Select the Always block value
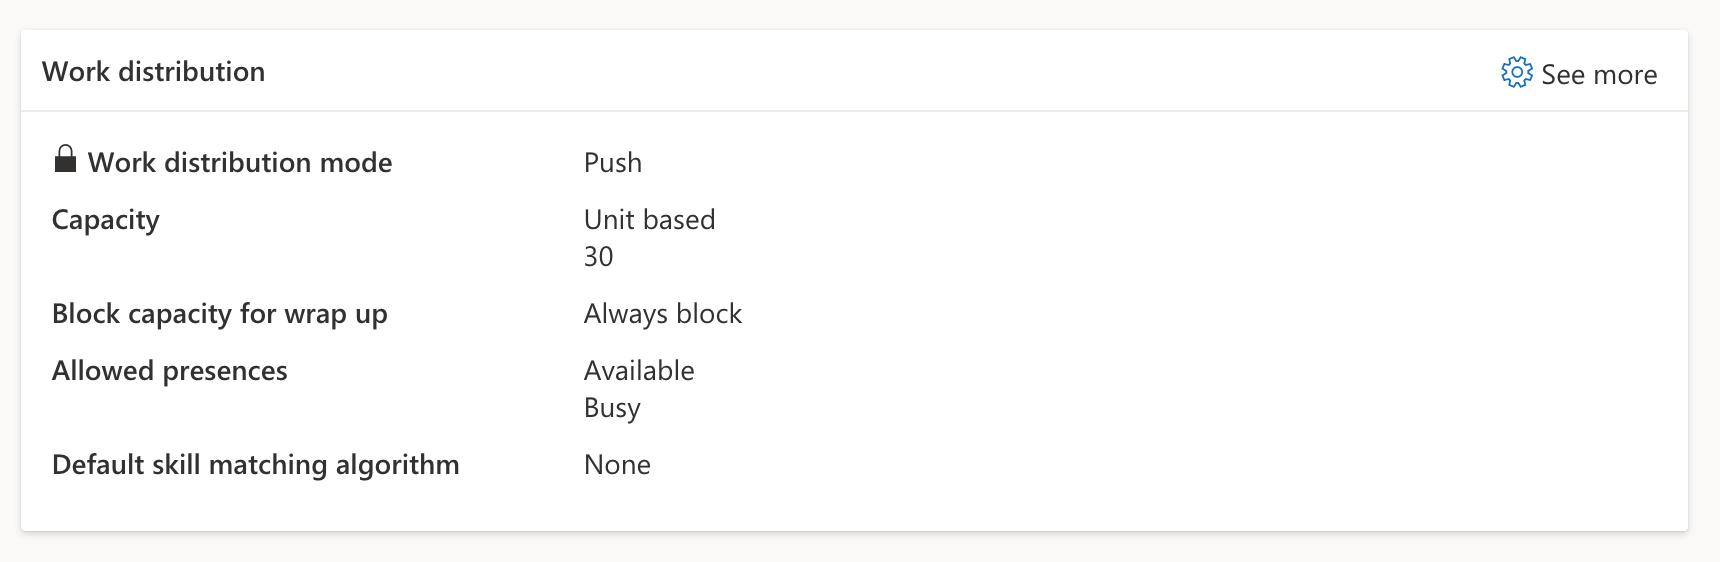 coord(662,314)
